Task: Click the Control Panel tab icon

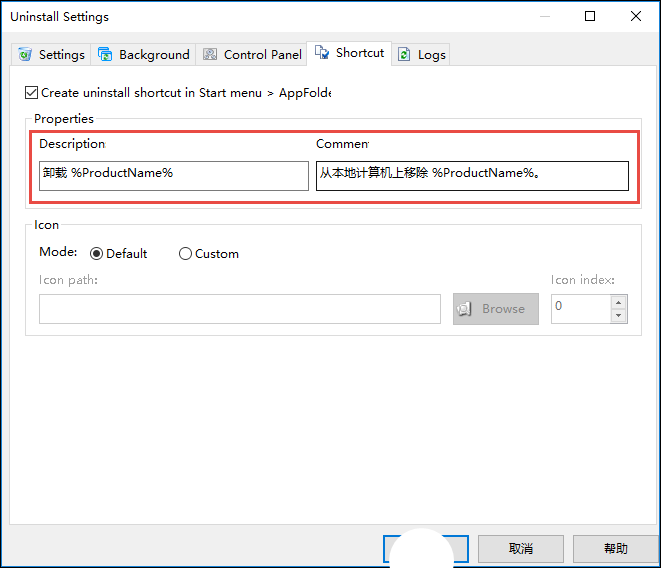Action: pos(210,54)
